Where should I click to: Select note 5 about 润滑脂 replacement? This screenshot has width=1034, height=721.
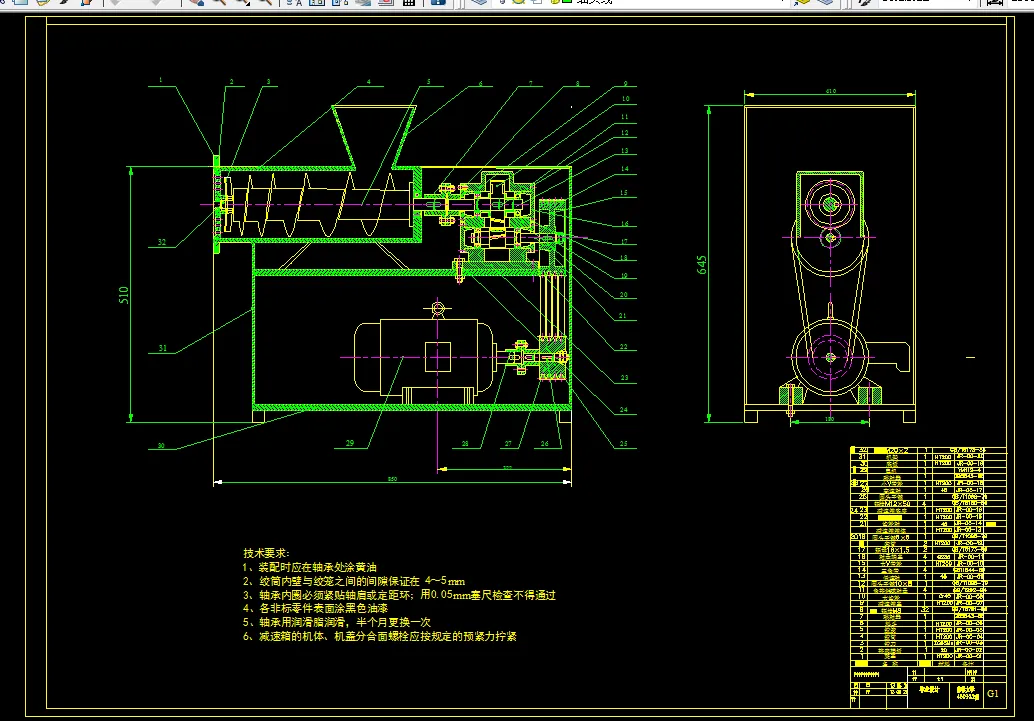click(x=336, y=622)
